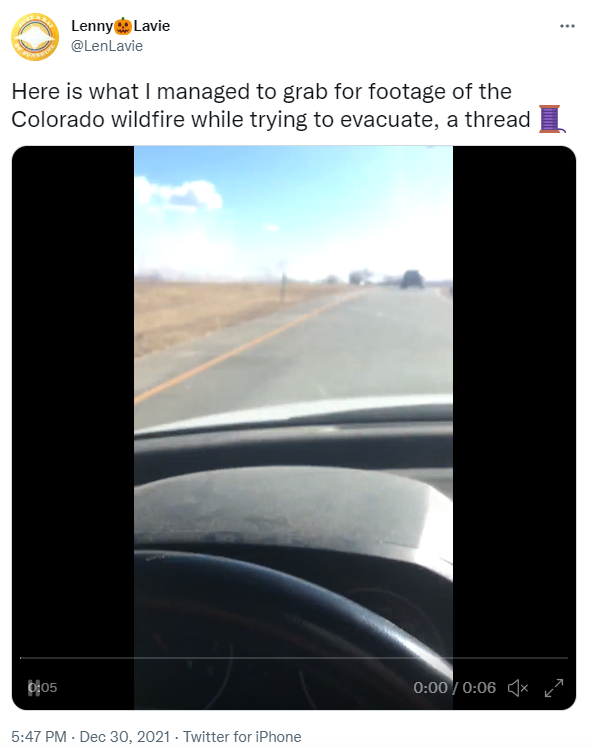Pause the video using the pause button

click(33, 687)
